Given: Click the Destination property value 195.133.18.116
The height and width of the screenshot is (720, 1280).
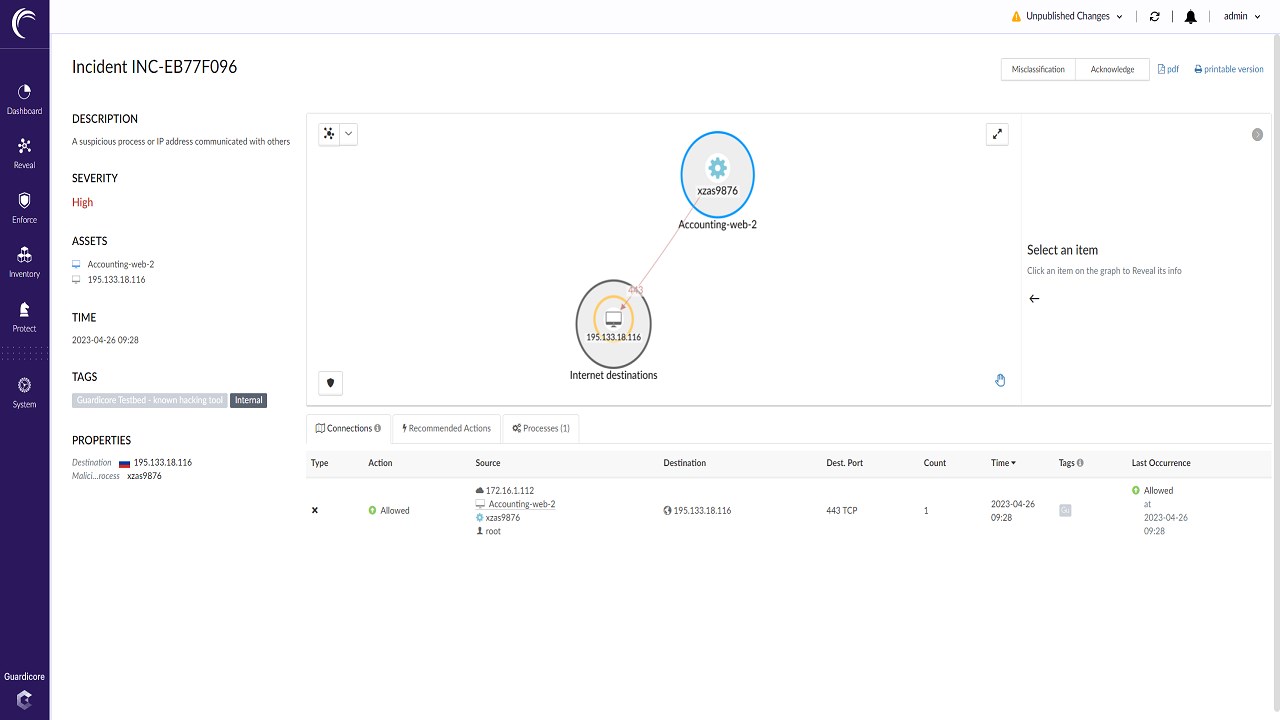Looking at the screenshot, I should pos(163,463).
